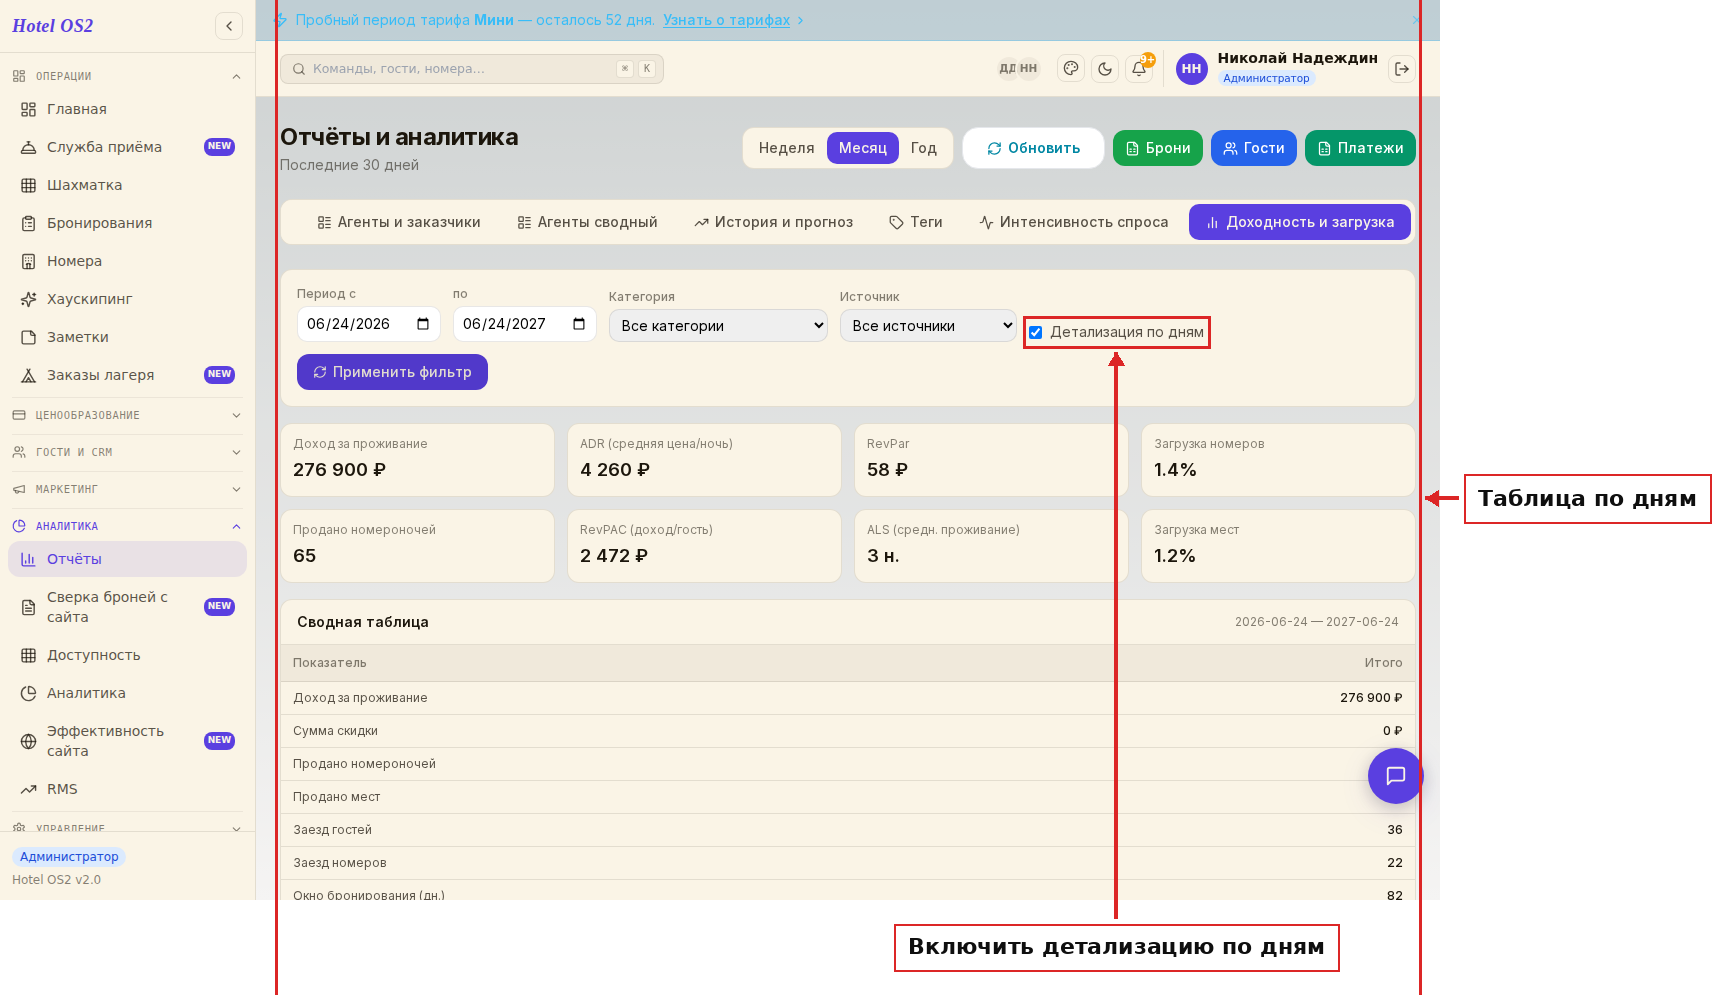
Task: Open Главная in the sidebar
Action: coord(127,109)
